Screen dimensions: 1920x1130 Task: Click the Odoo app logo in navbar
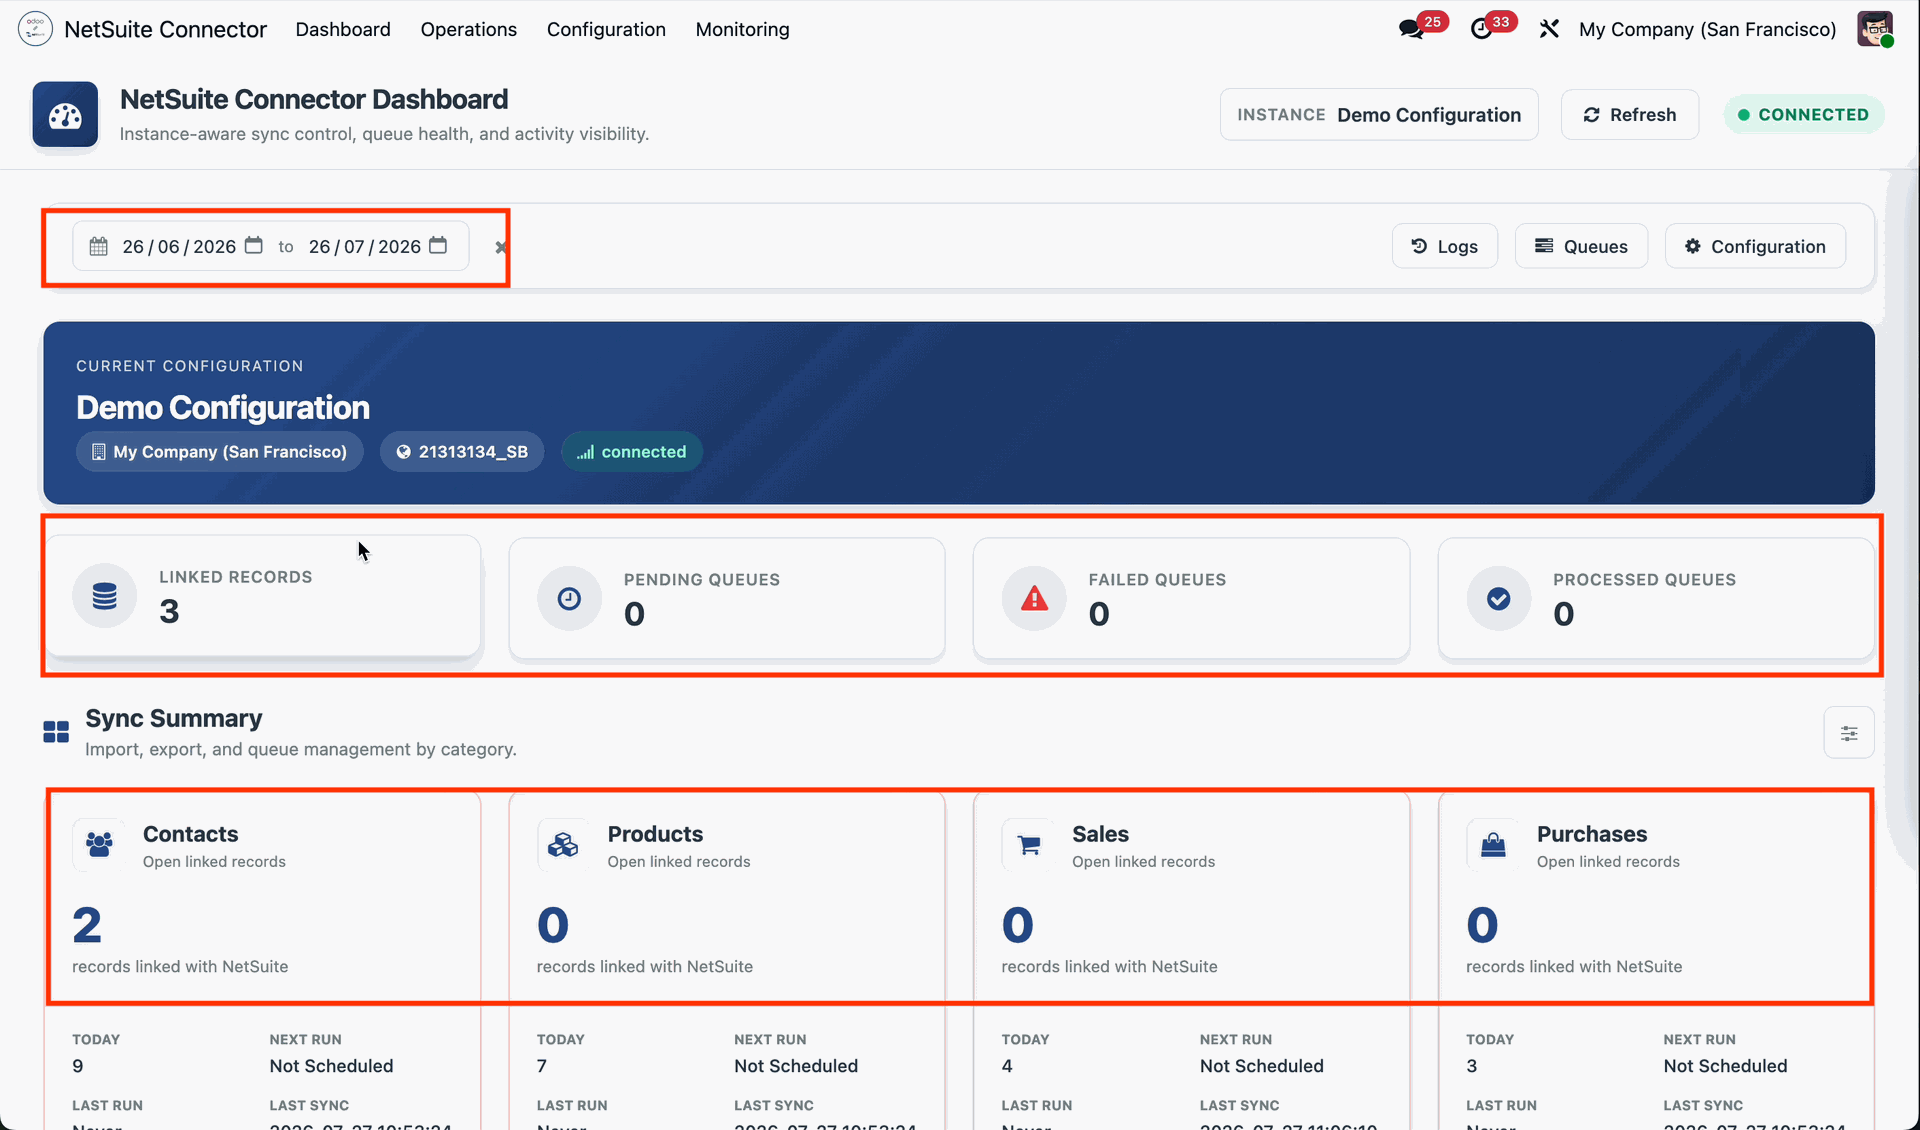pos(35,29)
